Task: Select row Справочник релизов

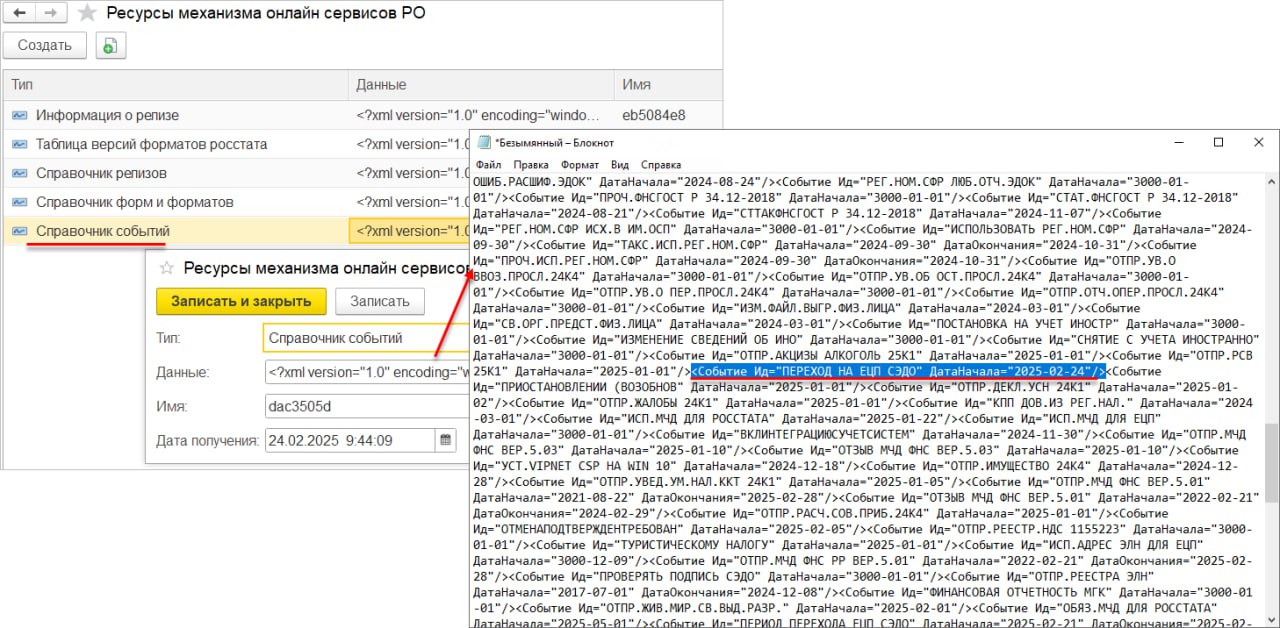Action: (x=236, y=173)
